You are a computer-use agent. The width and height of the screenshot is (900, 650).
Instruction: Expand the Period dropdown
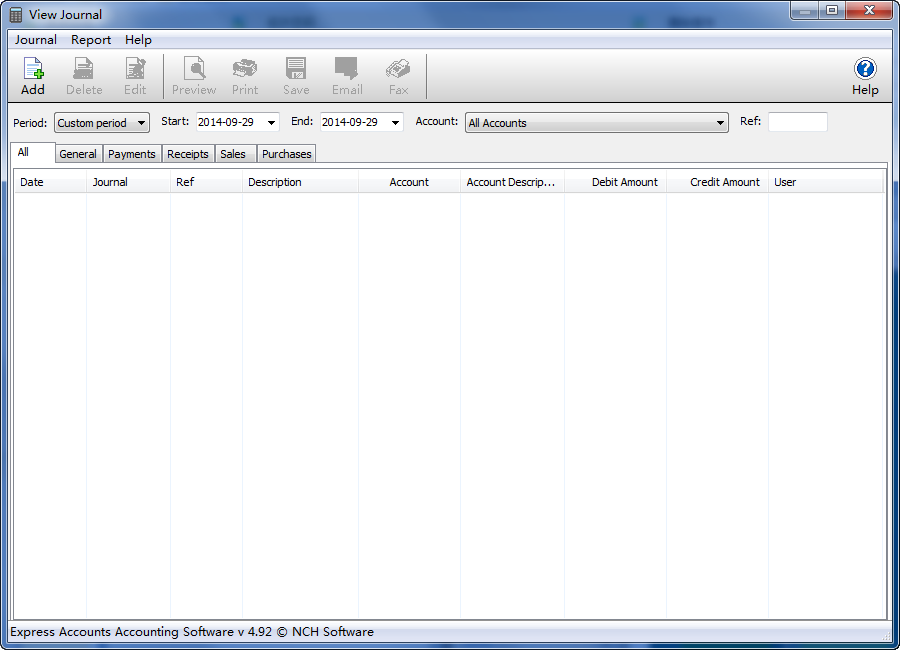pos(102,122)
